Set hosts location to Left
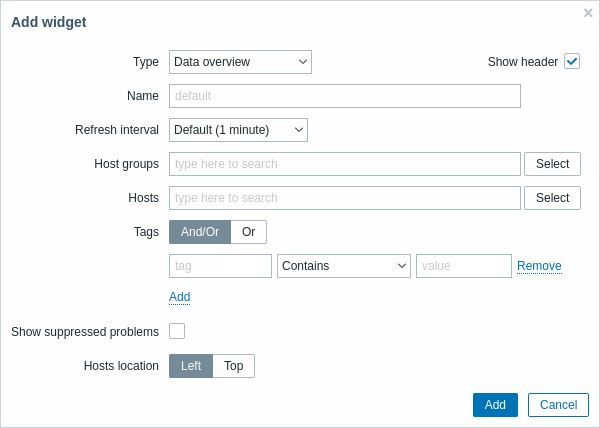 click(x=191, y=366)
